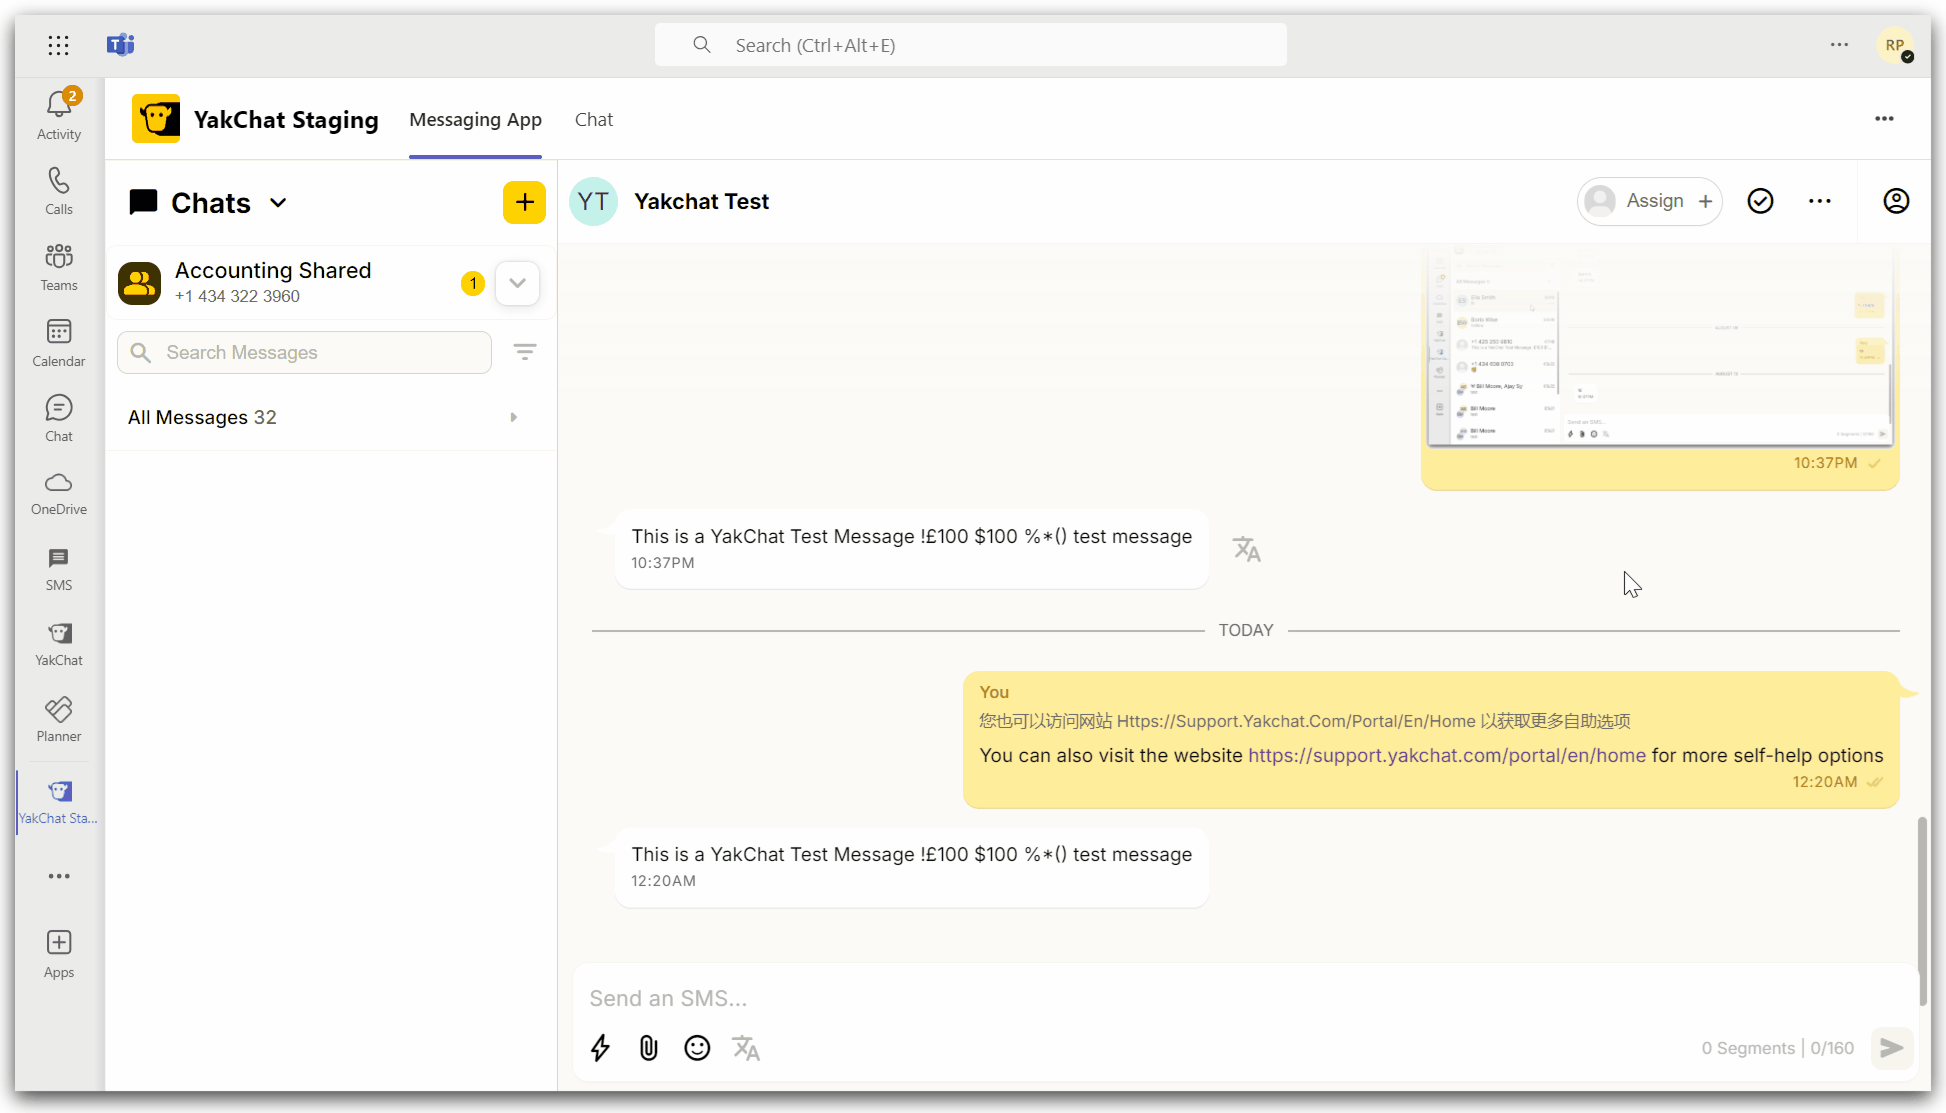Translate the 10:37PM test message

[x=1246, y=549]
